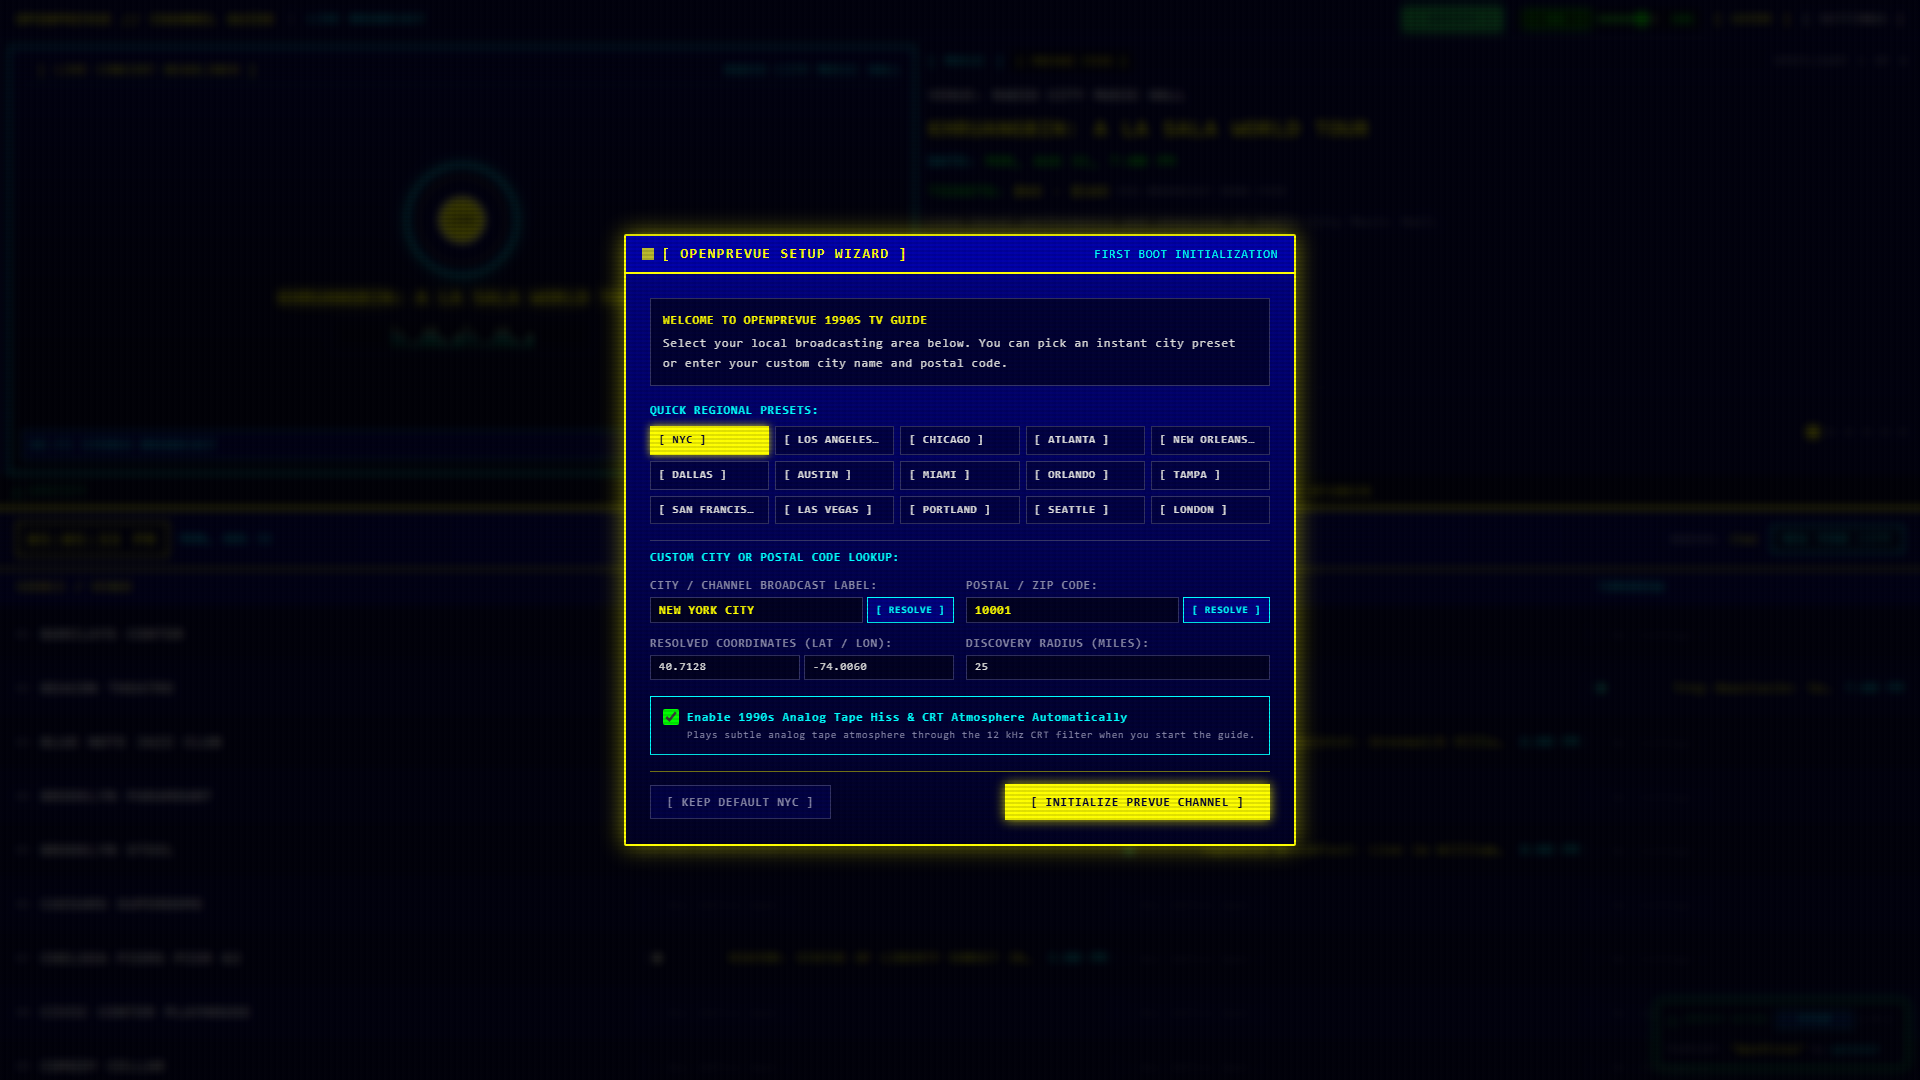Choose the San Francisco preset
This screenshot has height=1080, width=1920.
click(x=709, y=510)
